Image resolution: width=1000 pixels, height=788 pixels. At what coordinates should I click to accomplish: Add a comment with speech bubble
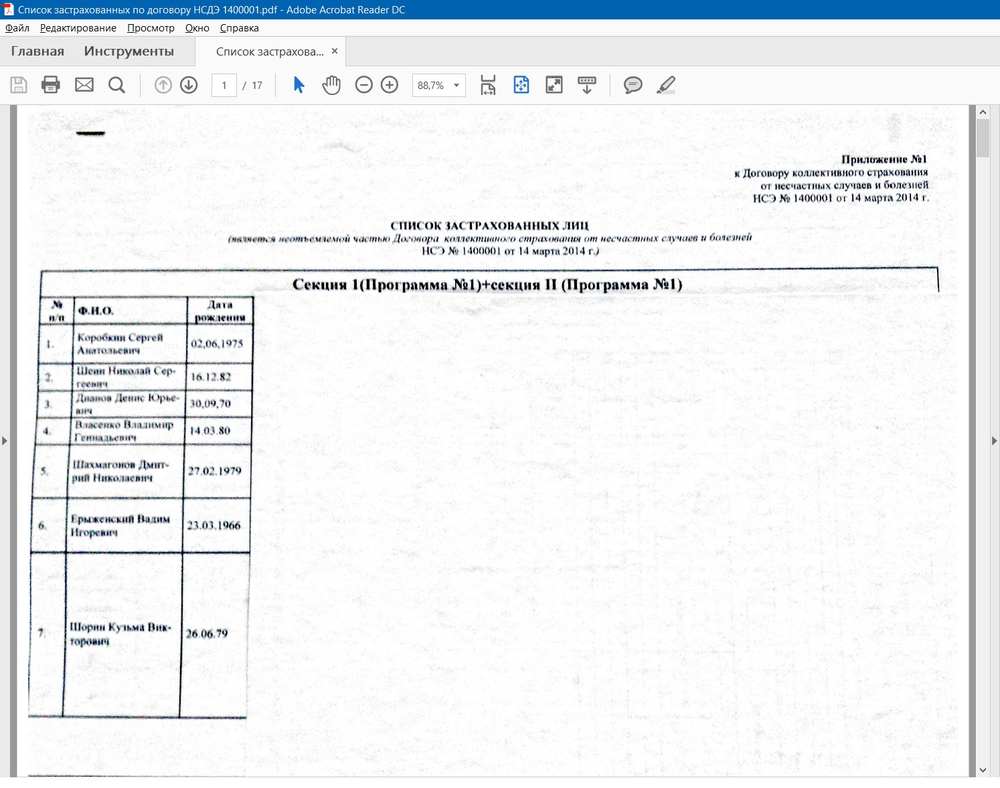pyautogui.click(x=633, y=85)
